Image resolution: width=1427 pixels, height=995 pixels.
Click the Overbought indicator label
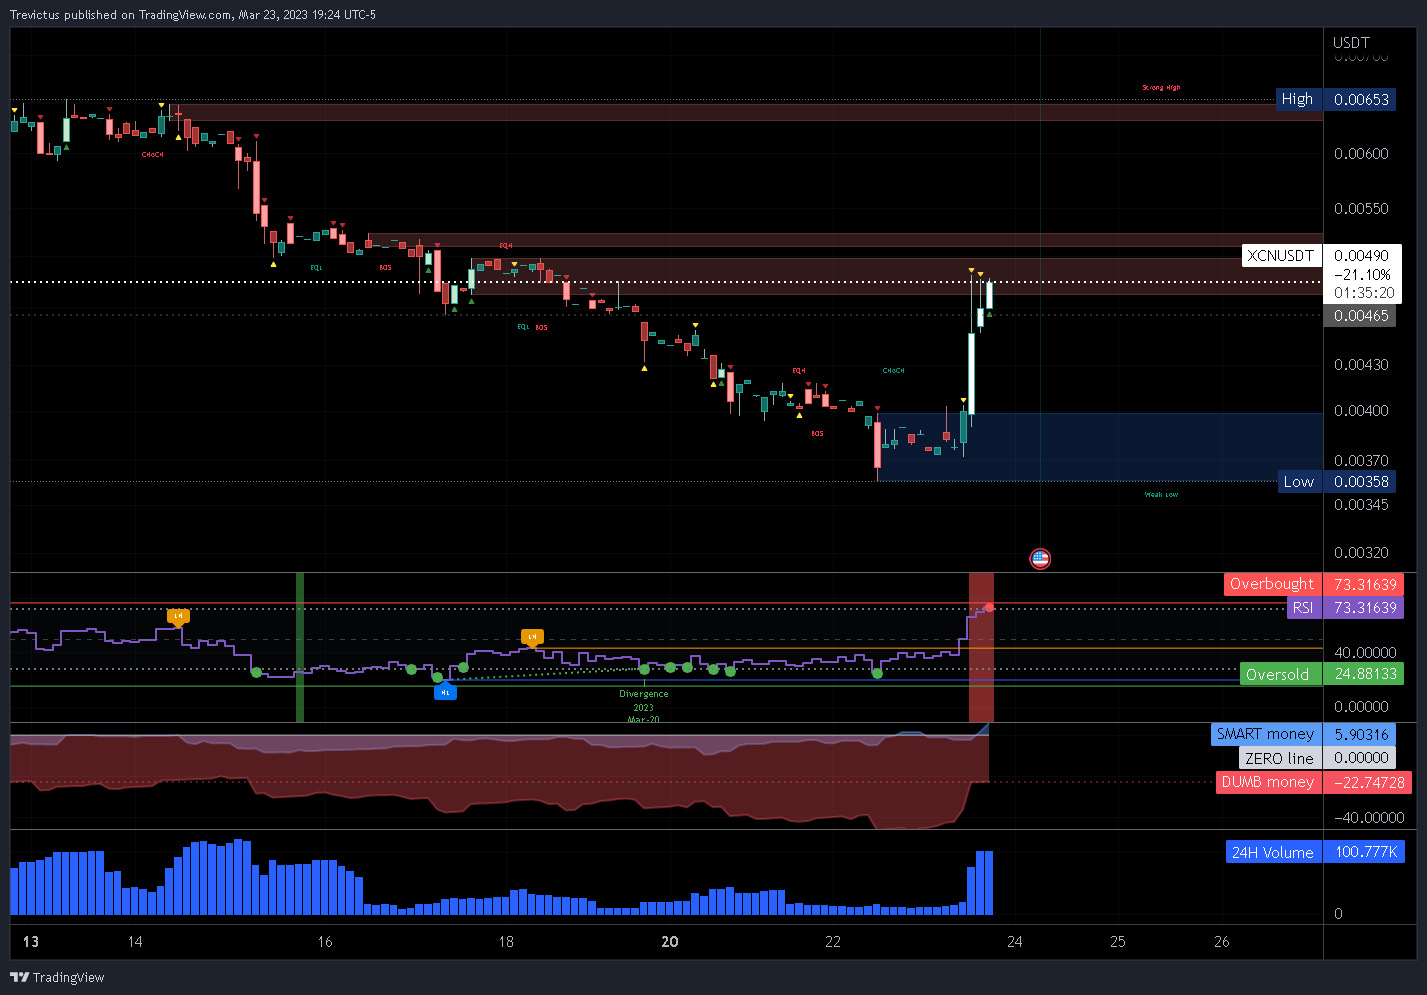coord(1272,584)
